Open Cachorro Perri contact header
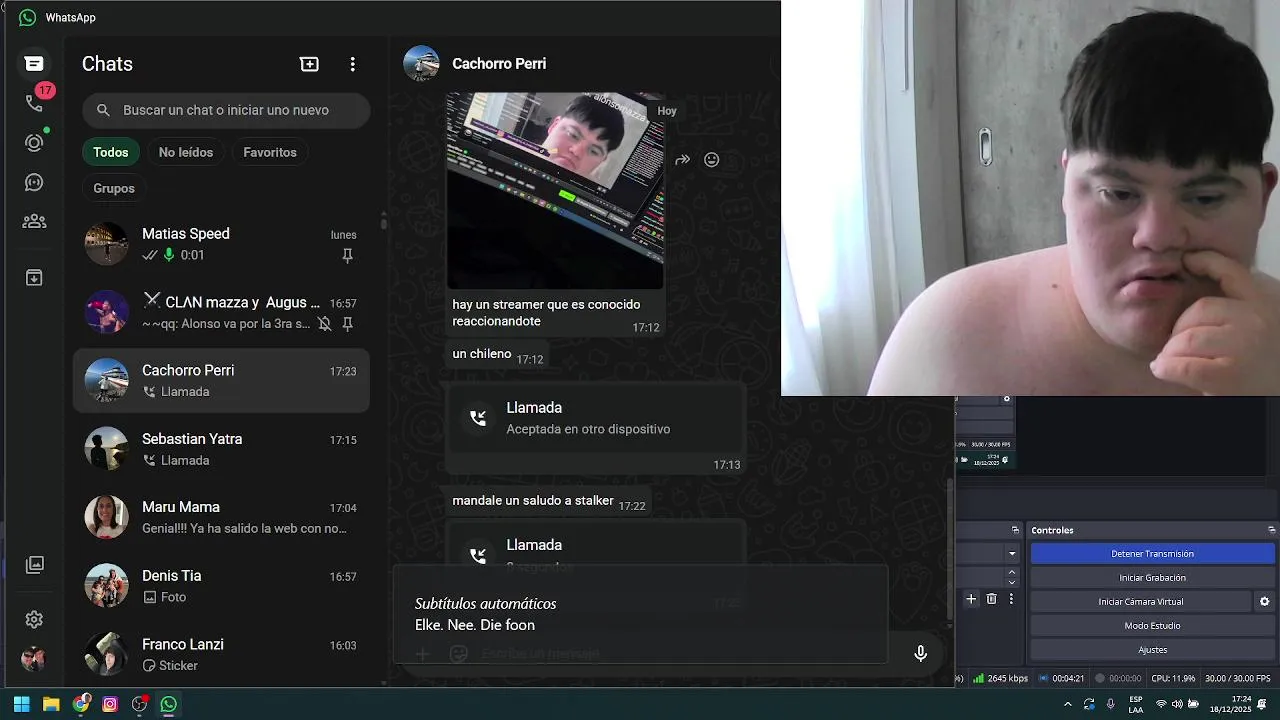The width and height of the screenshot is (1280, 720). coord(498,63)
